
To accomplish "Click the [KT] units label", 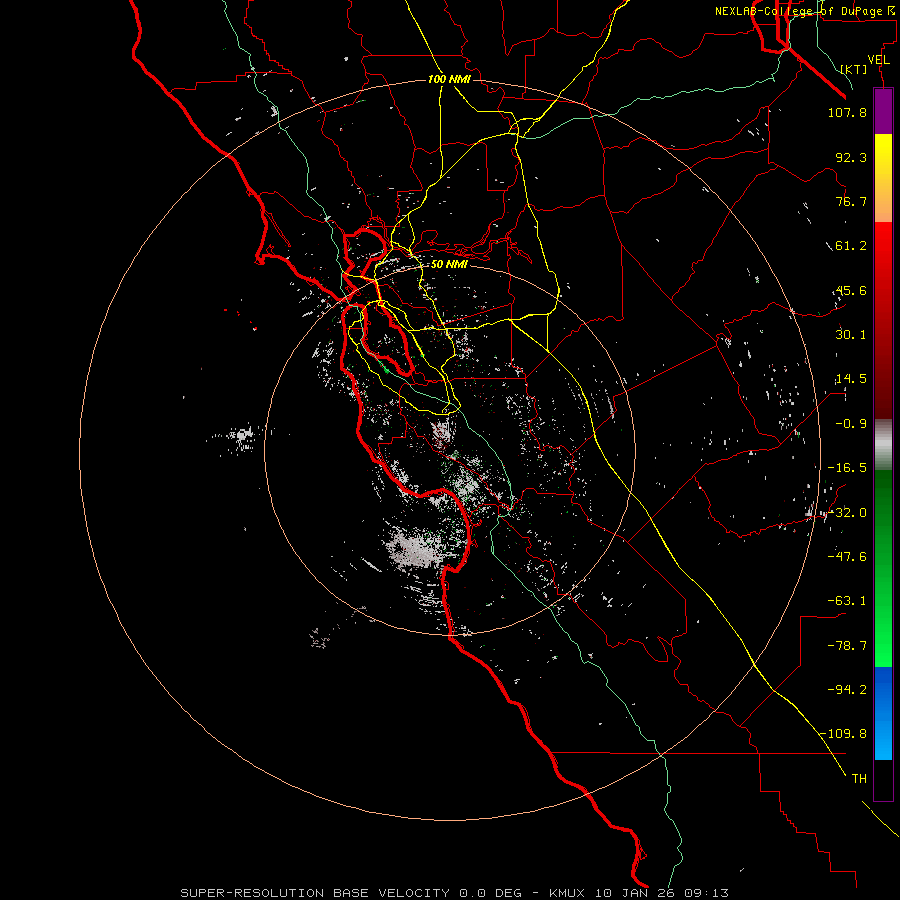I will 853,69.
